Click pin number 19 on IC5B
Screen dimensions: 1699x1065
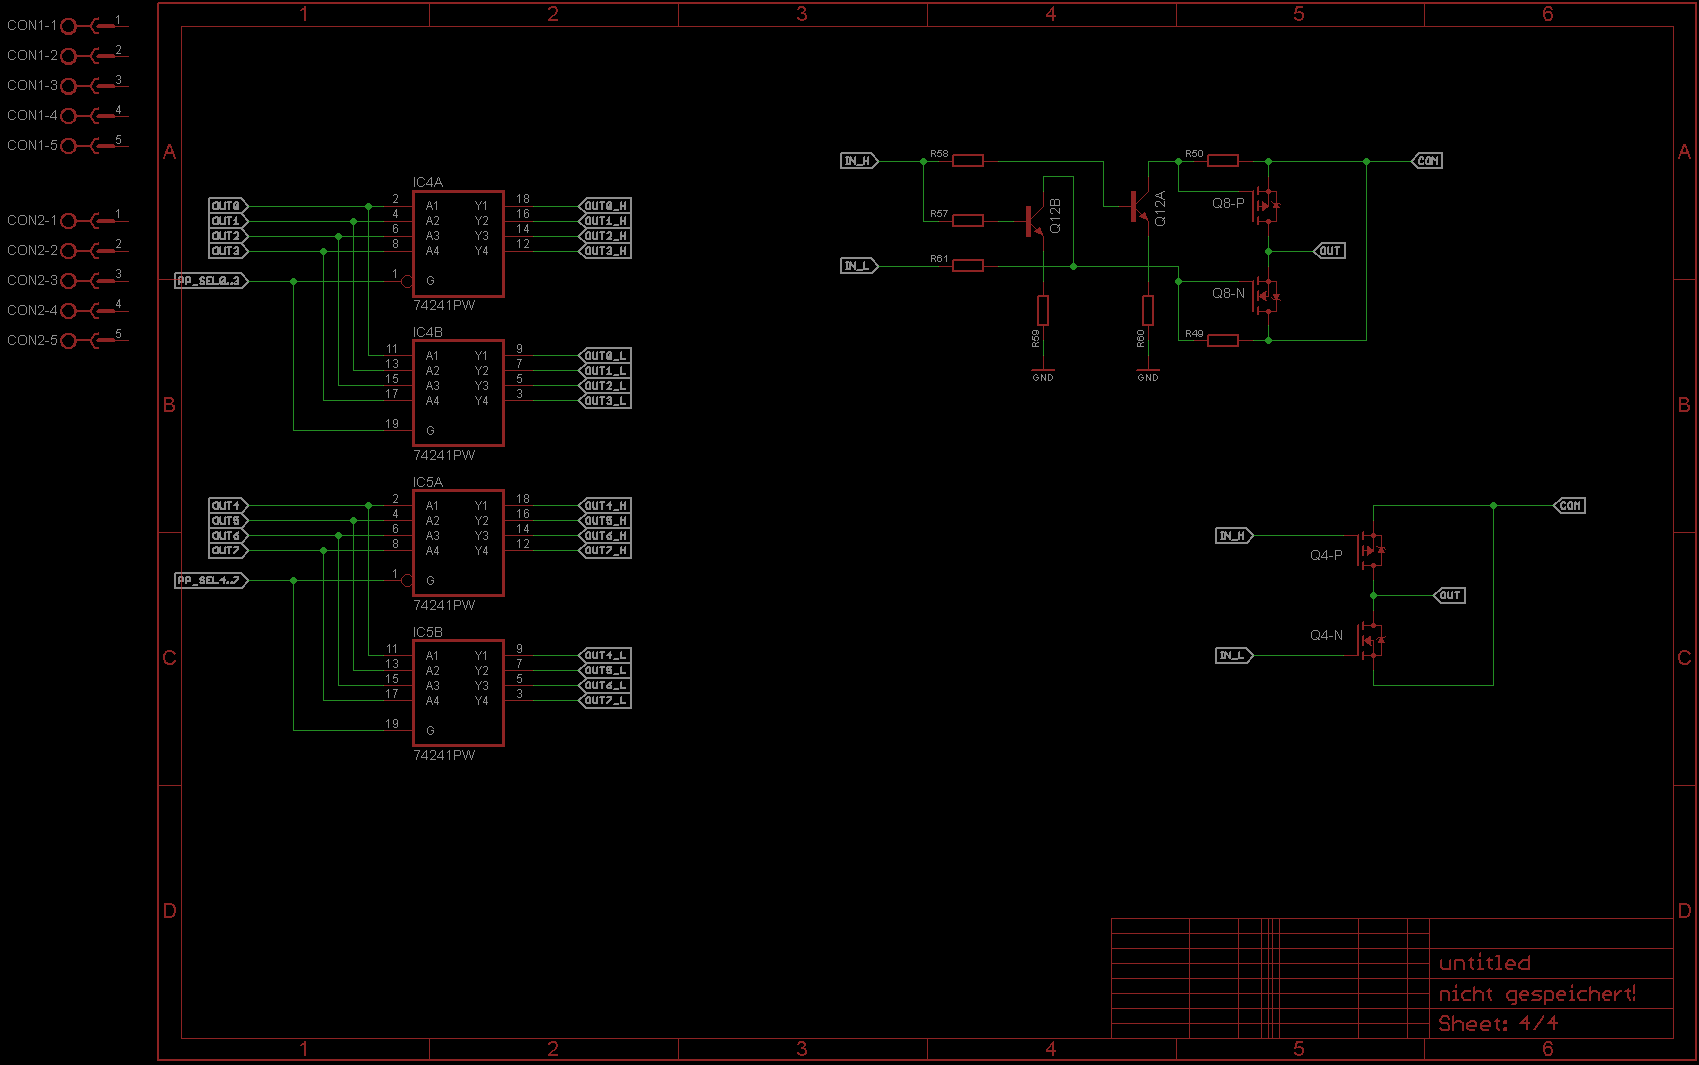click(x=392, y=723)
